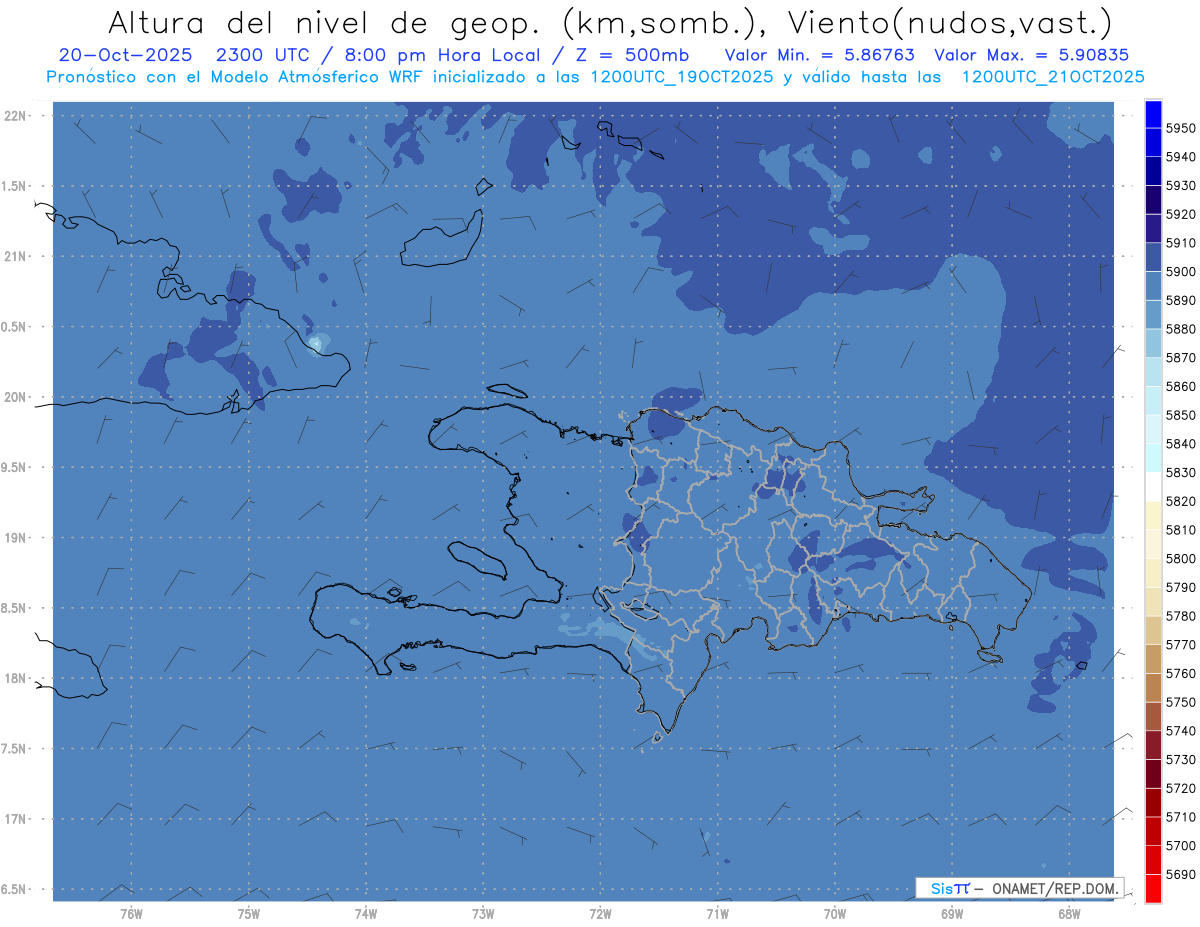Viewport: 1200px width, 927px height.
Task: Pick the bright red swatch at color bar bottom
Action: pos(1153,888)
